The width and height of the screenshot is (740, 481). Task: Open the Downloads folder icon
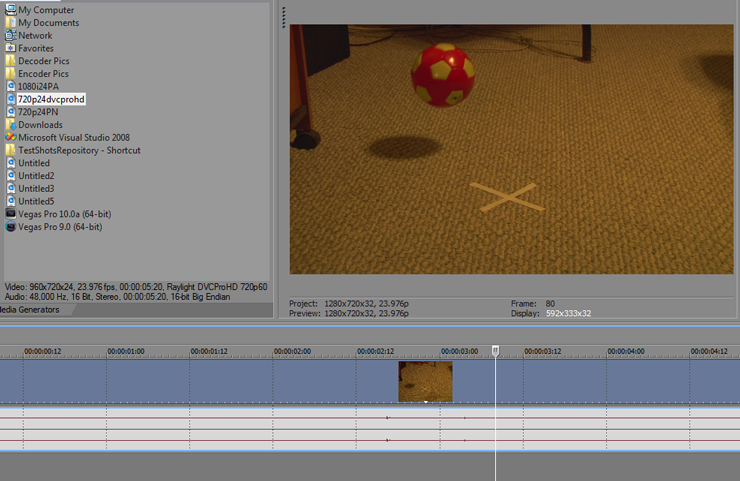coord(10,124)
